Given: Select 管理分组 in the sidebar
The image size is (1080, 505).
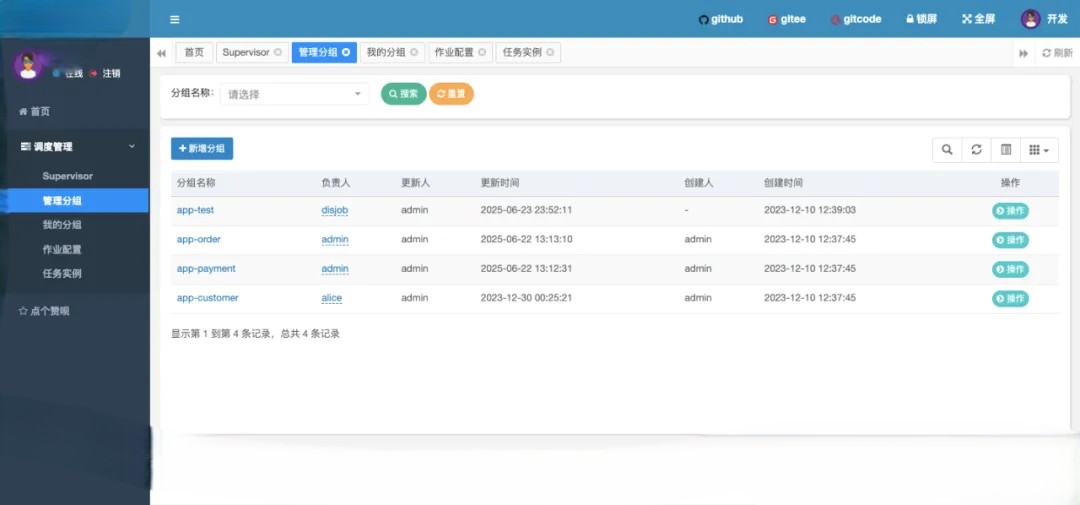Looking at the screenshot, I should (74, 200).
